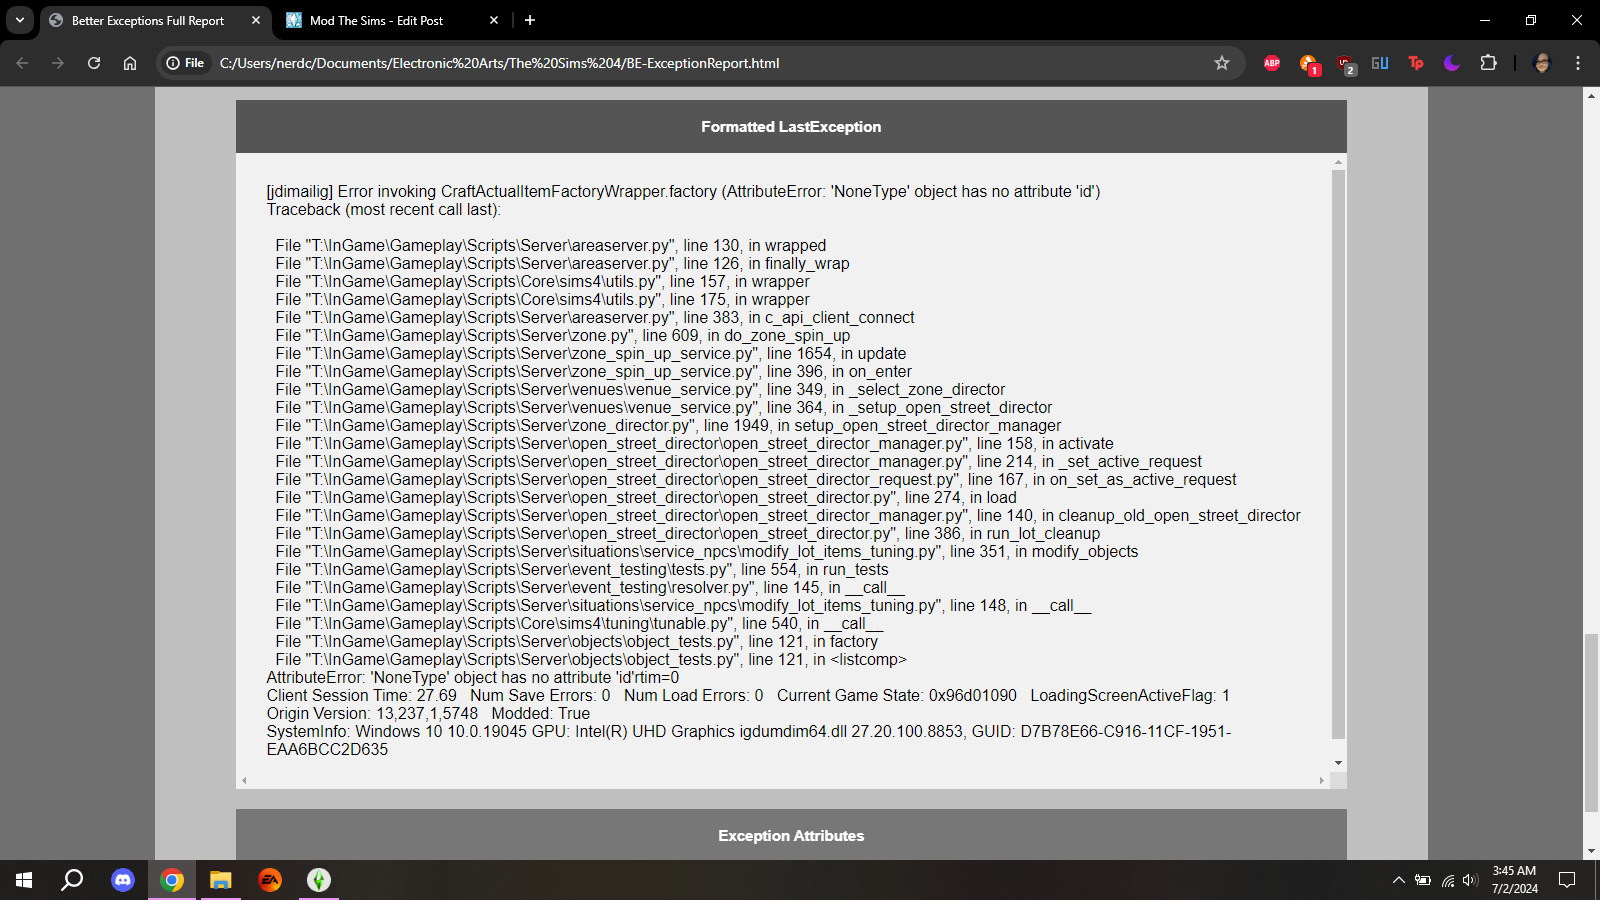
Task: Bookmark this page with the star icon
Action: [x=1221, y=63]
